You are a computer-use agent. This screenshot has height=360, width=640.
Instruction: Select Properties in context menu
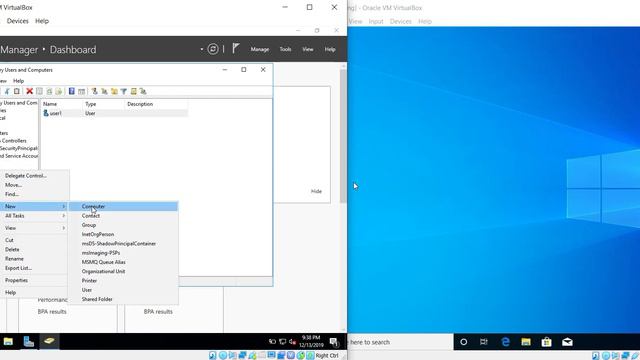tap(33, 280)
